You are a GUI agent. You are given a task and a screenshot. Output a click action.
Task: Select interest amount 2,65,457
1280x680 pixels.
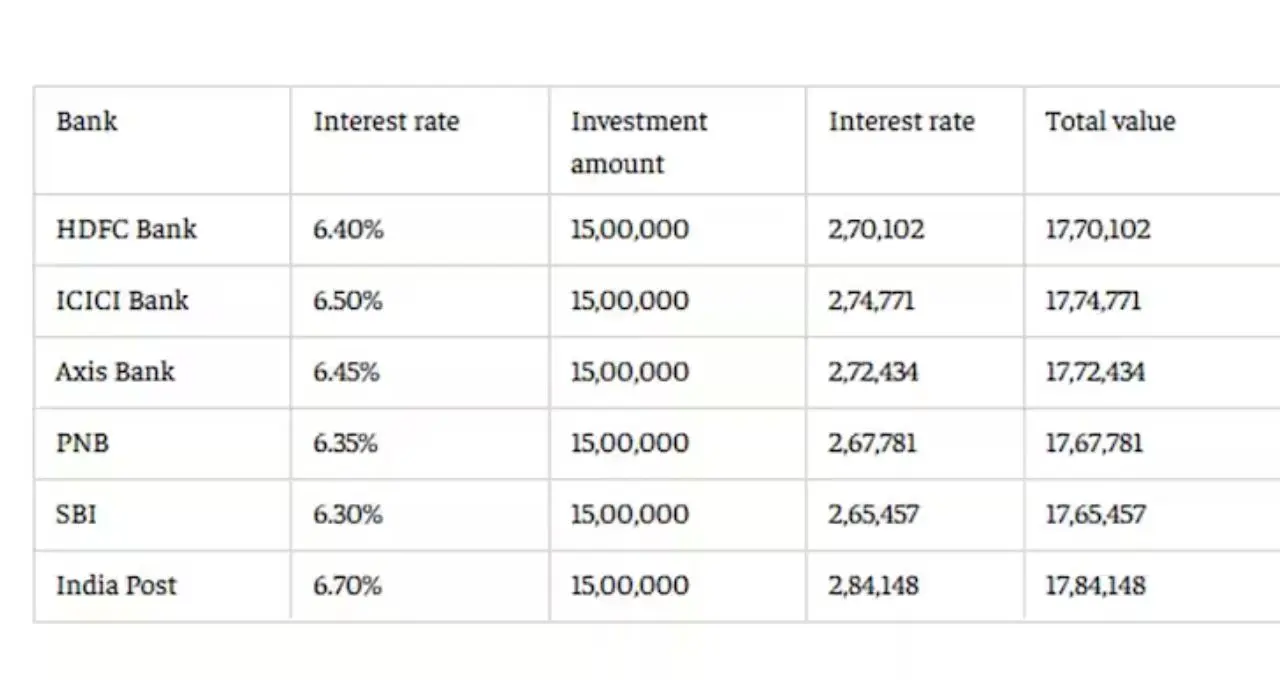pos(873,514)
